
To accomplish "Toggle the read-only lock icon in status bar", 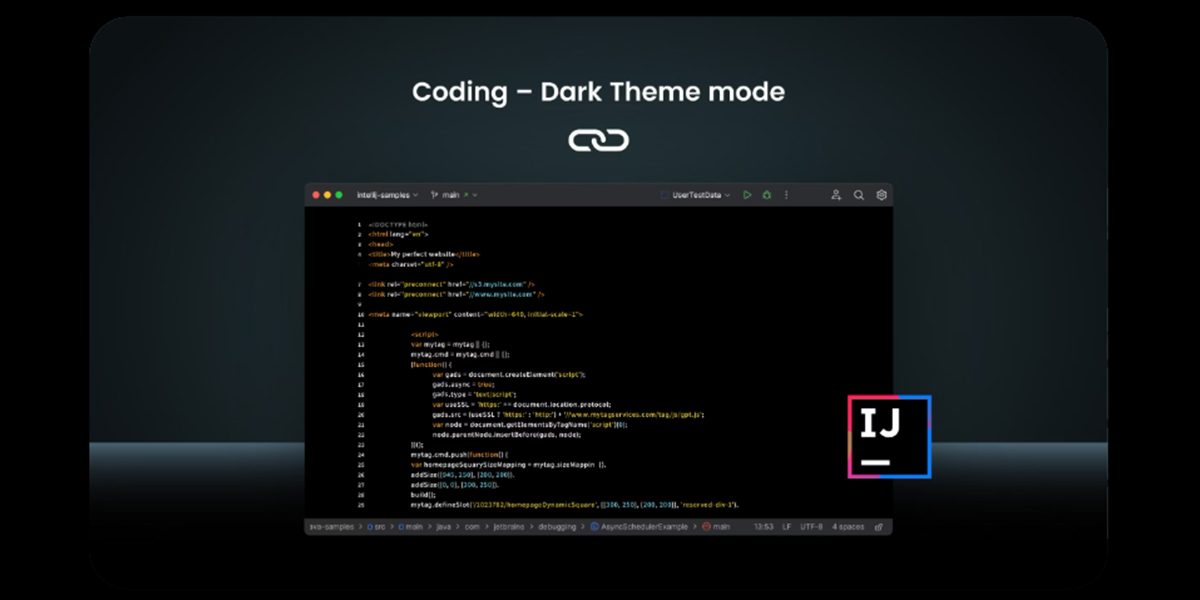I will point(879,526).
